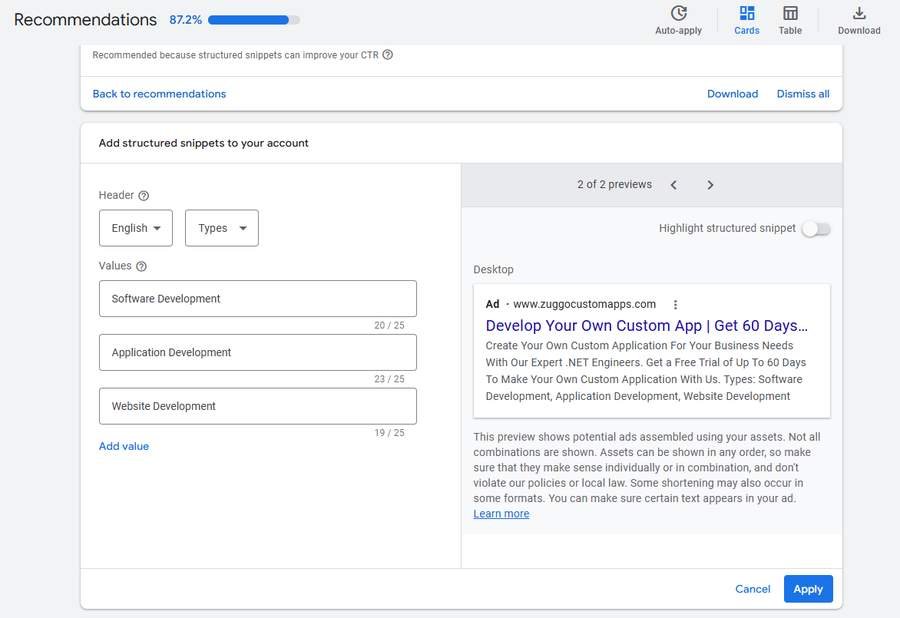The height and width of the screenshot is (618, 900).
Task: Click the Desktop preview label
Action: [493, 270]
